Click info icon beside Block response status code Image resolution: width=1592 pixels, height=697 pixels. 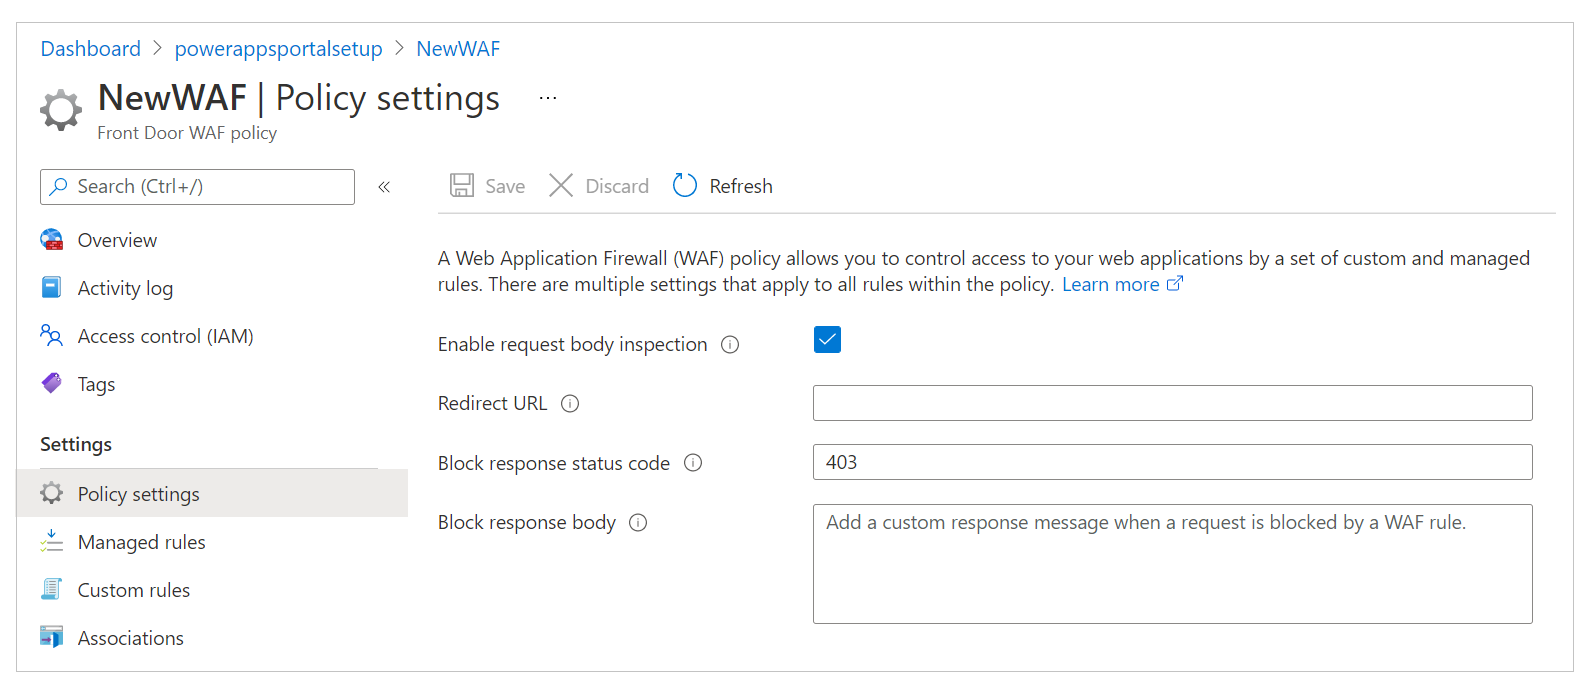click(x=693, y=463)
